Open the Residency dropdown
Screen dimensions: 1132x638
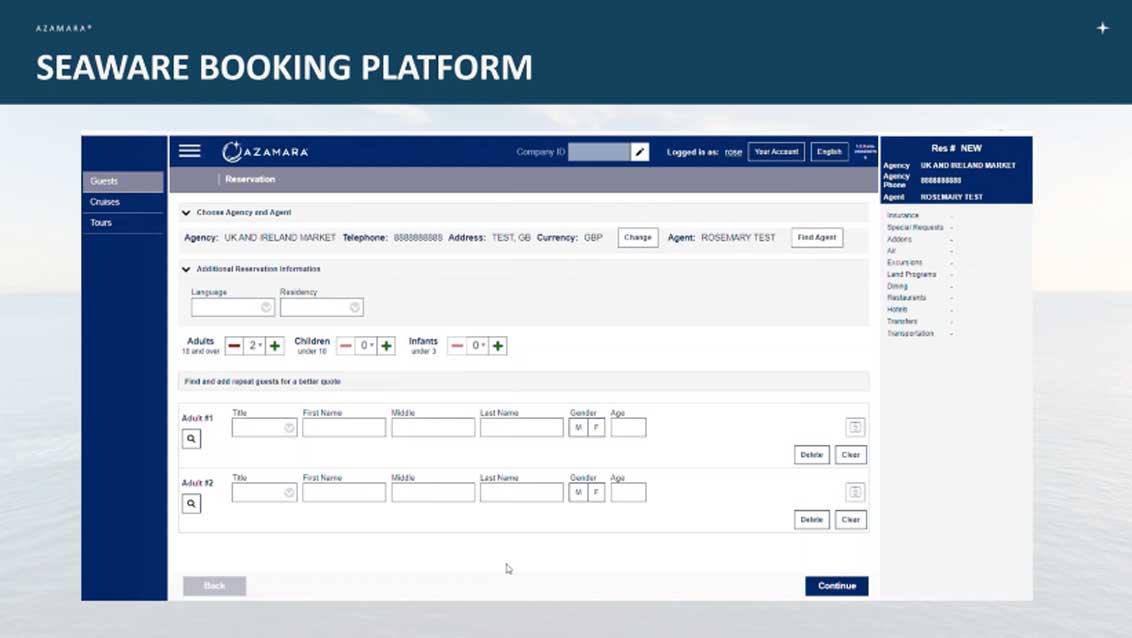pos(321,308)
